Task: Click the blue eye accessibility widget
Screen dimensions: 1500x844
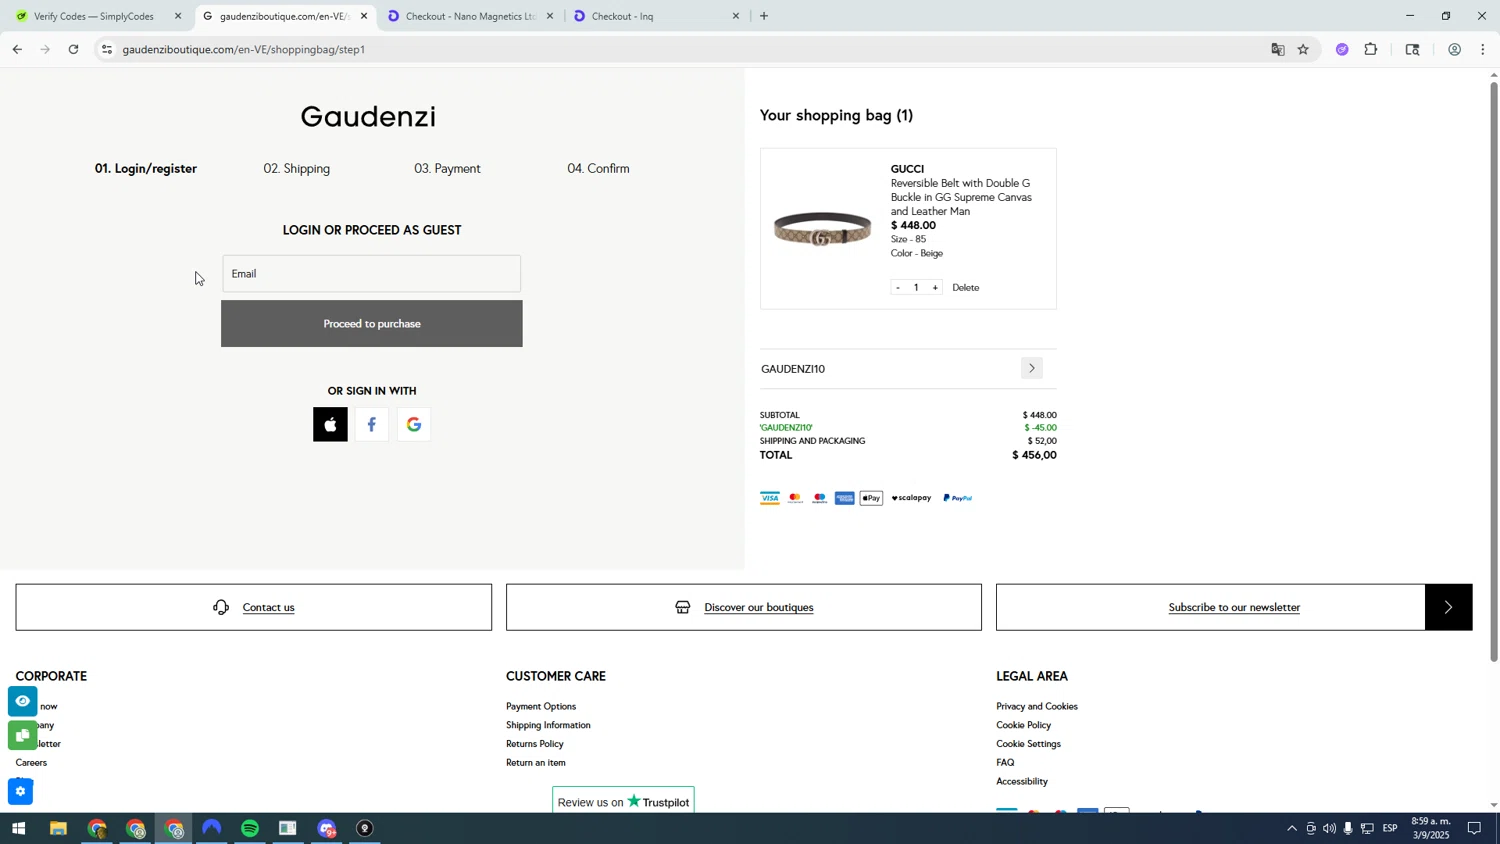Action: pyautogui.click(x=22, y=701)
